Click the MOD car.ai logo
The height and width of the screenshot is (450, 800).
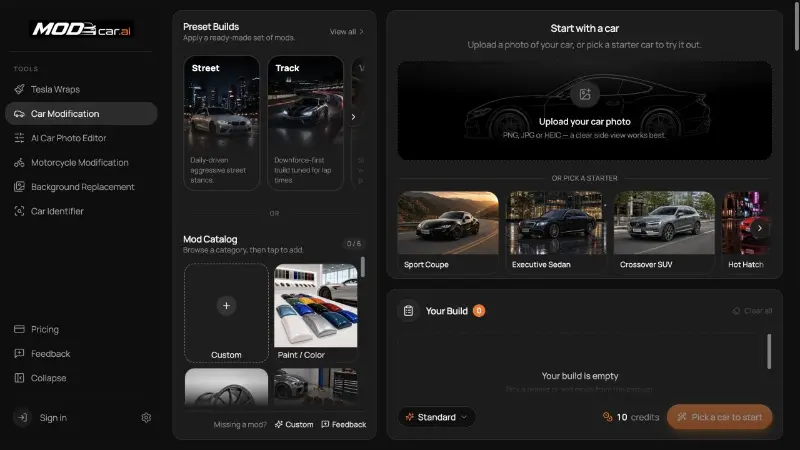[x=82, y=29]
